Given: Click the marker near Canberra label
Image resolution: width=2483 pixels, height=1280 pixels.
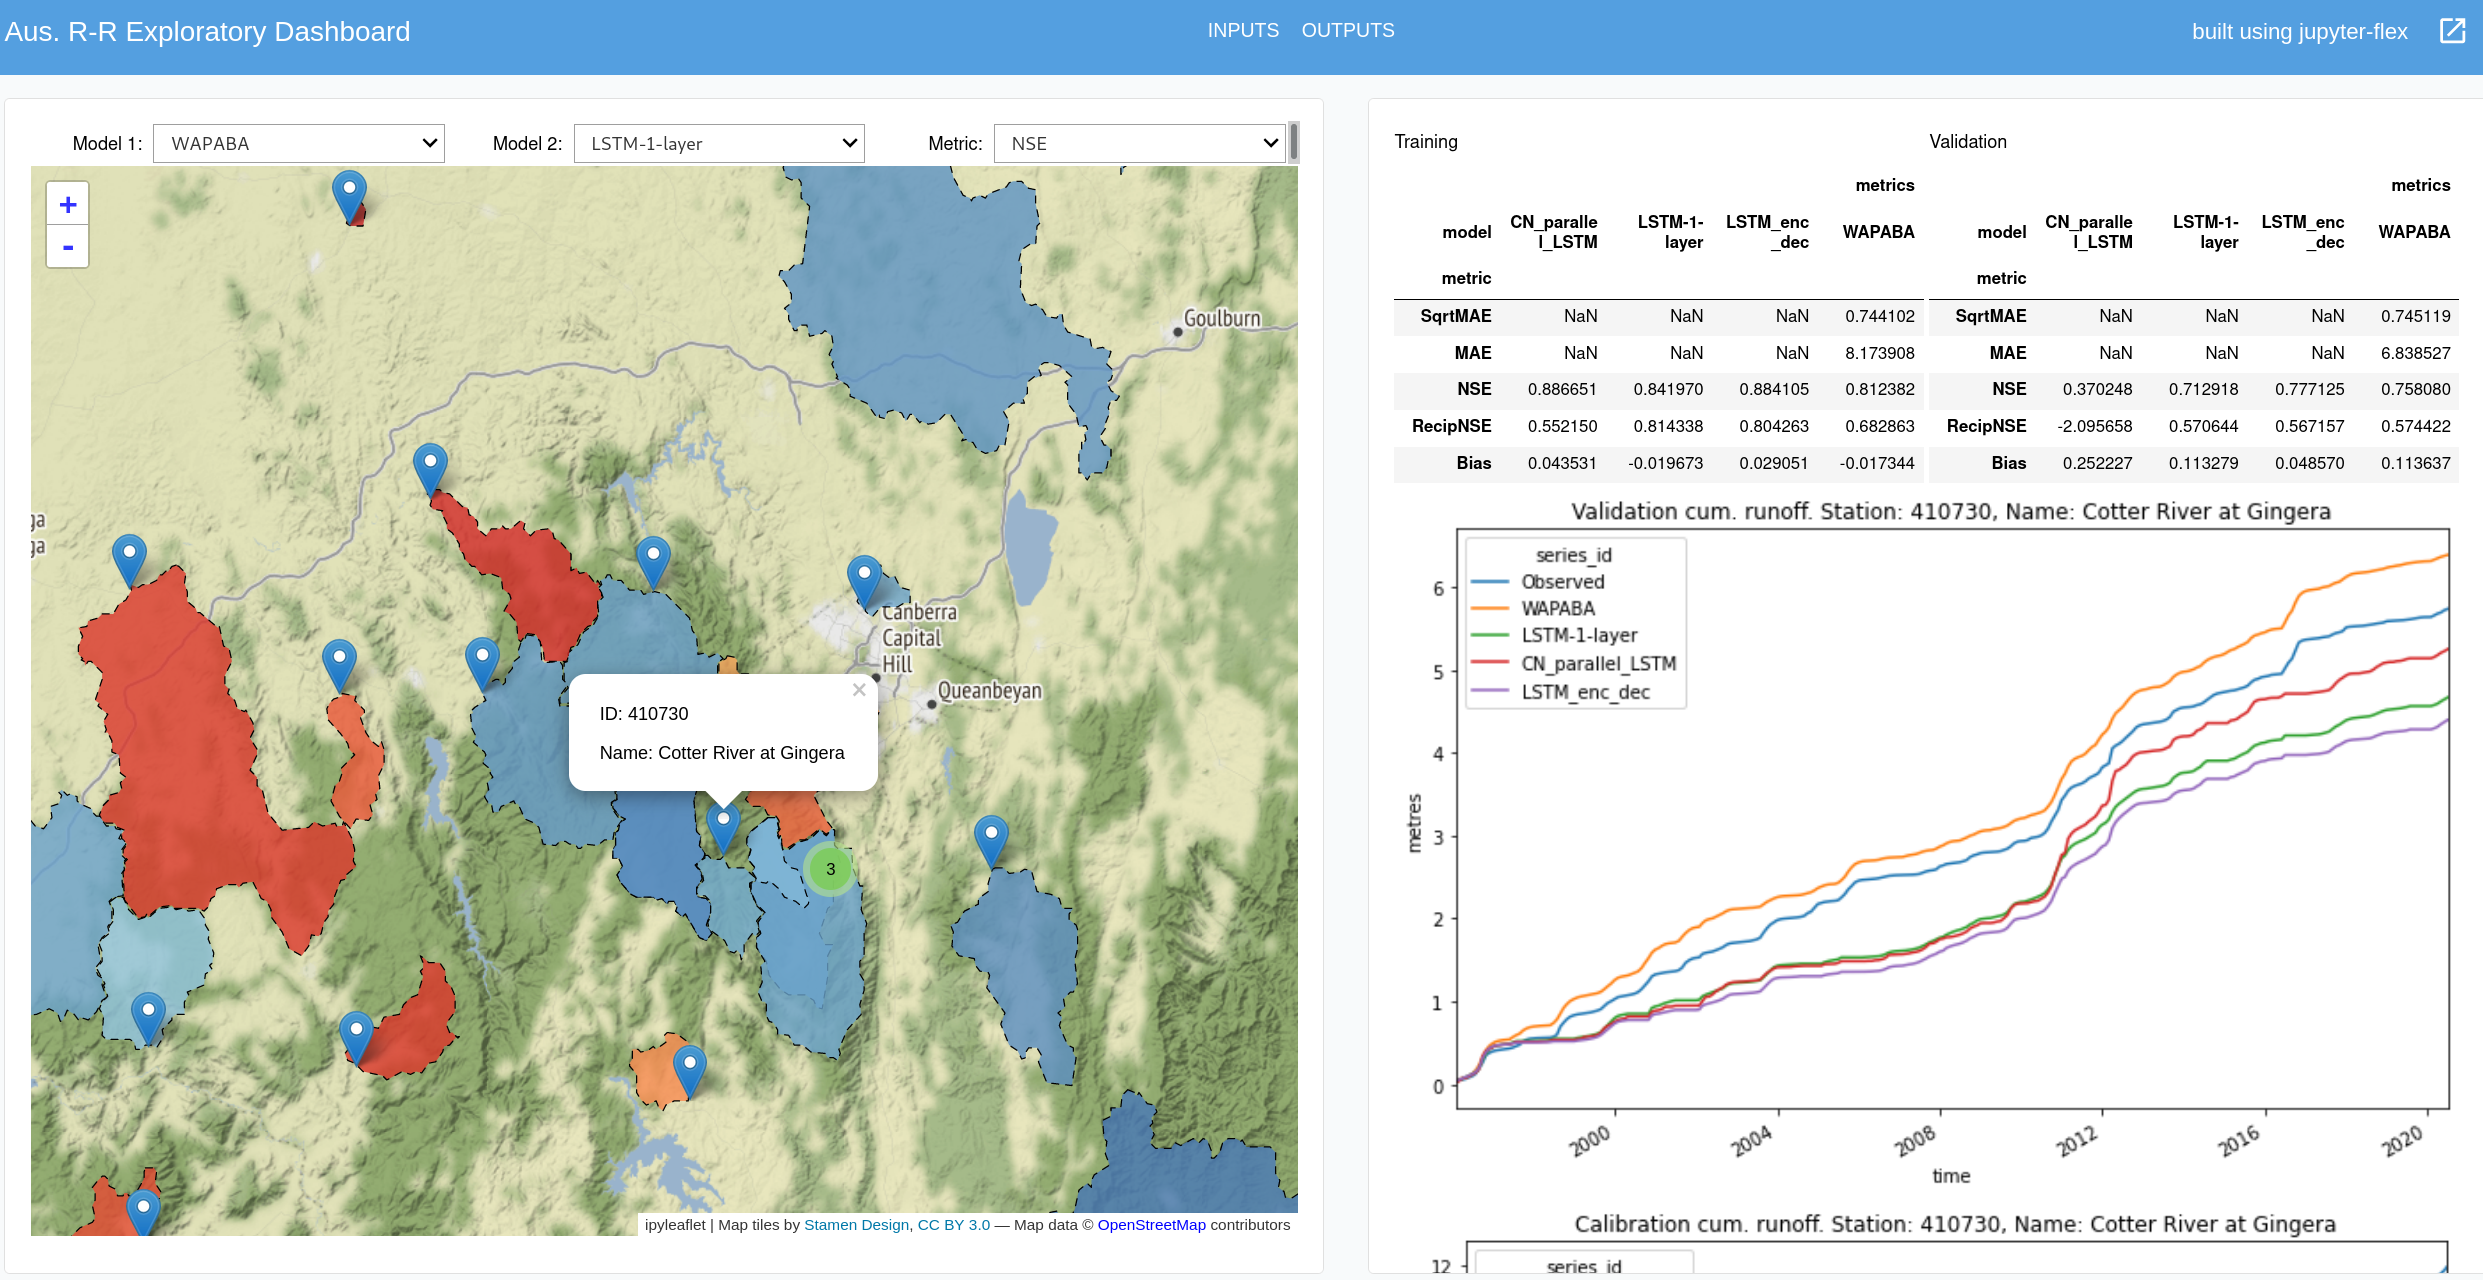Looking at the screenshot, I should coord(864,582).
